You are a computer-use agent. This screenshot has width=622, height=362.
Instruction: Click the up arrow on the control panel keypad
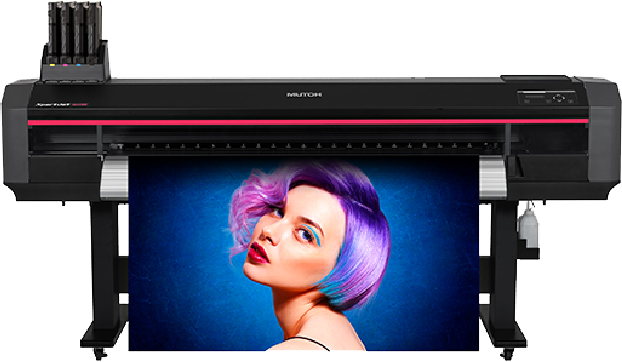click(x=559, y=95)
